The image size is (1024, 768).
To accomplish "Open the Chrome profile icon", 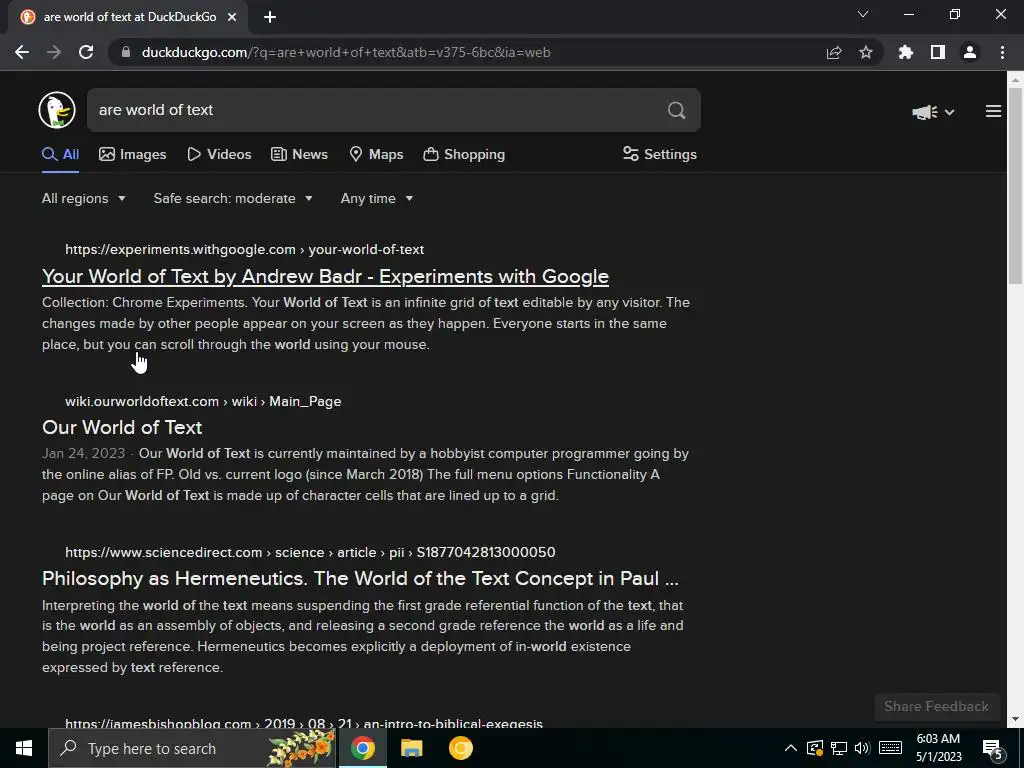I will tap(970, 52).
